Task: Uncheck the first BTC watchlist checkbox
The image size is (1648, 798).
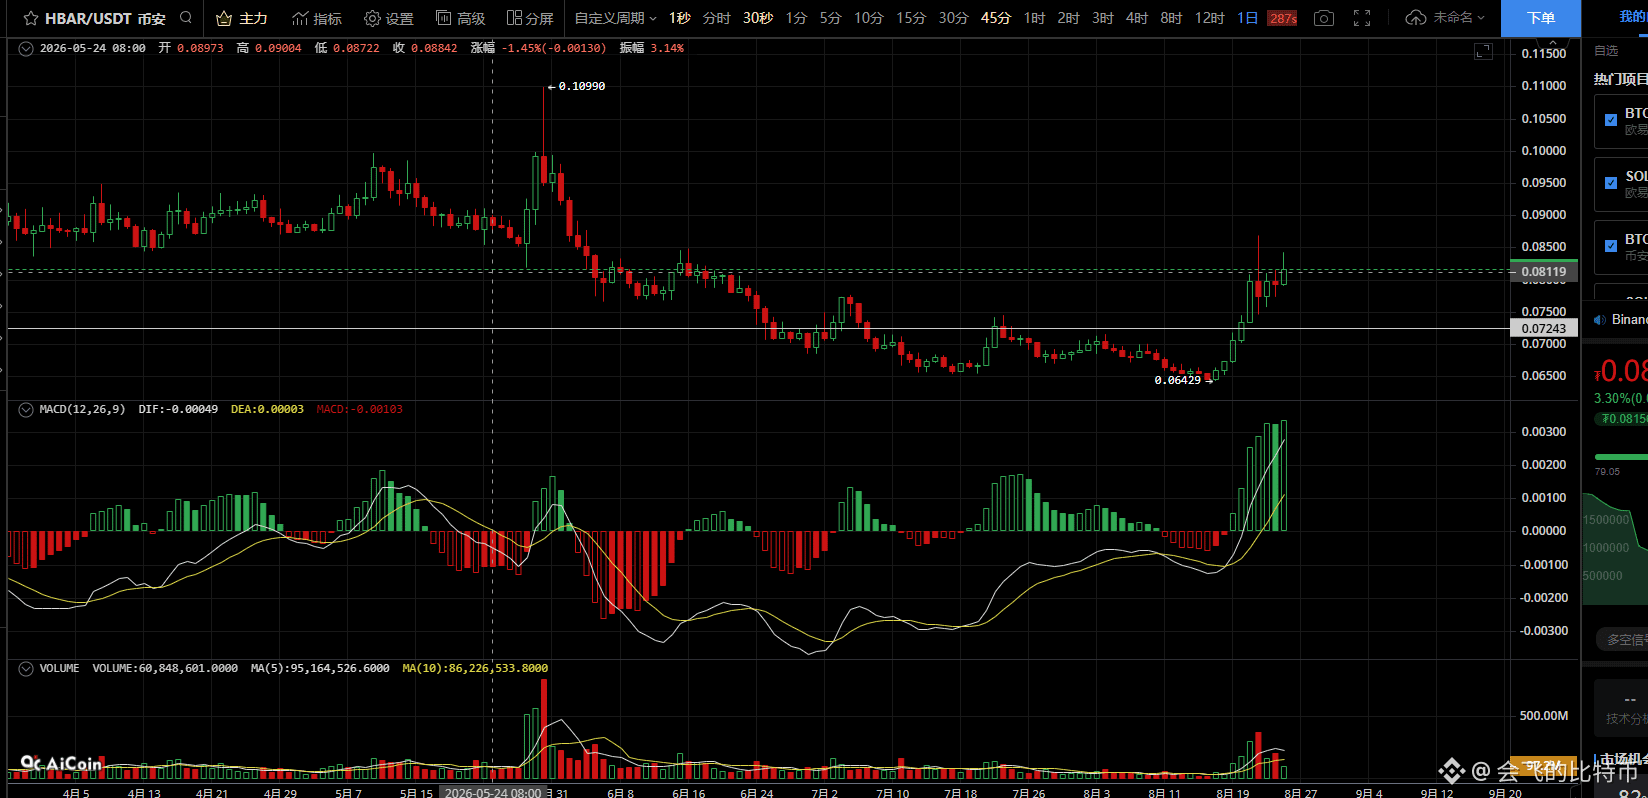Action: click(x=1611, y=120)
